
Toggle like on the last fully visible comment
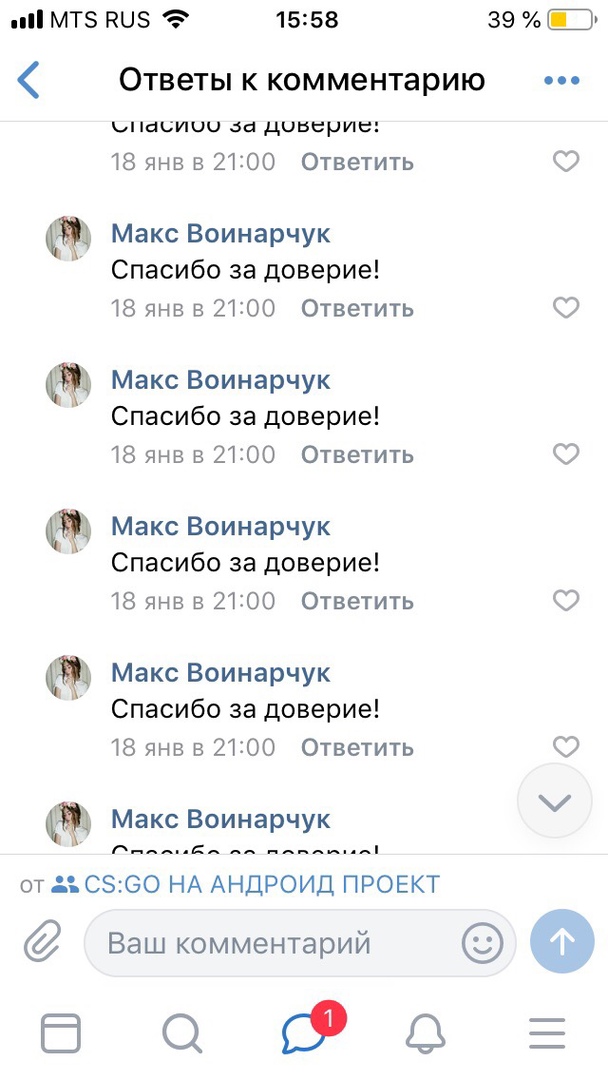566,747
